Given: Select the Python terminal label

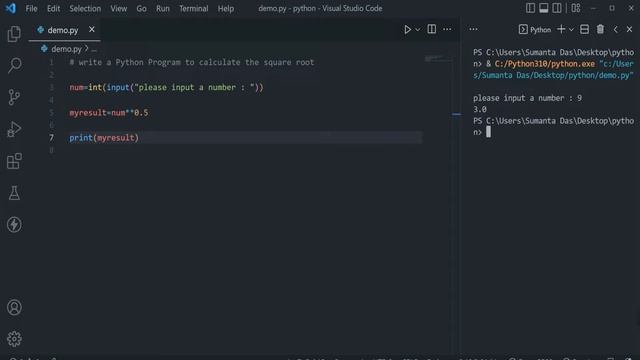Looking at the screenshot, I should (535, 29).
